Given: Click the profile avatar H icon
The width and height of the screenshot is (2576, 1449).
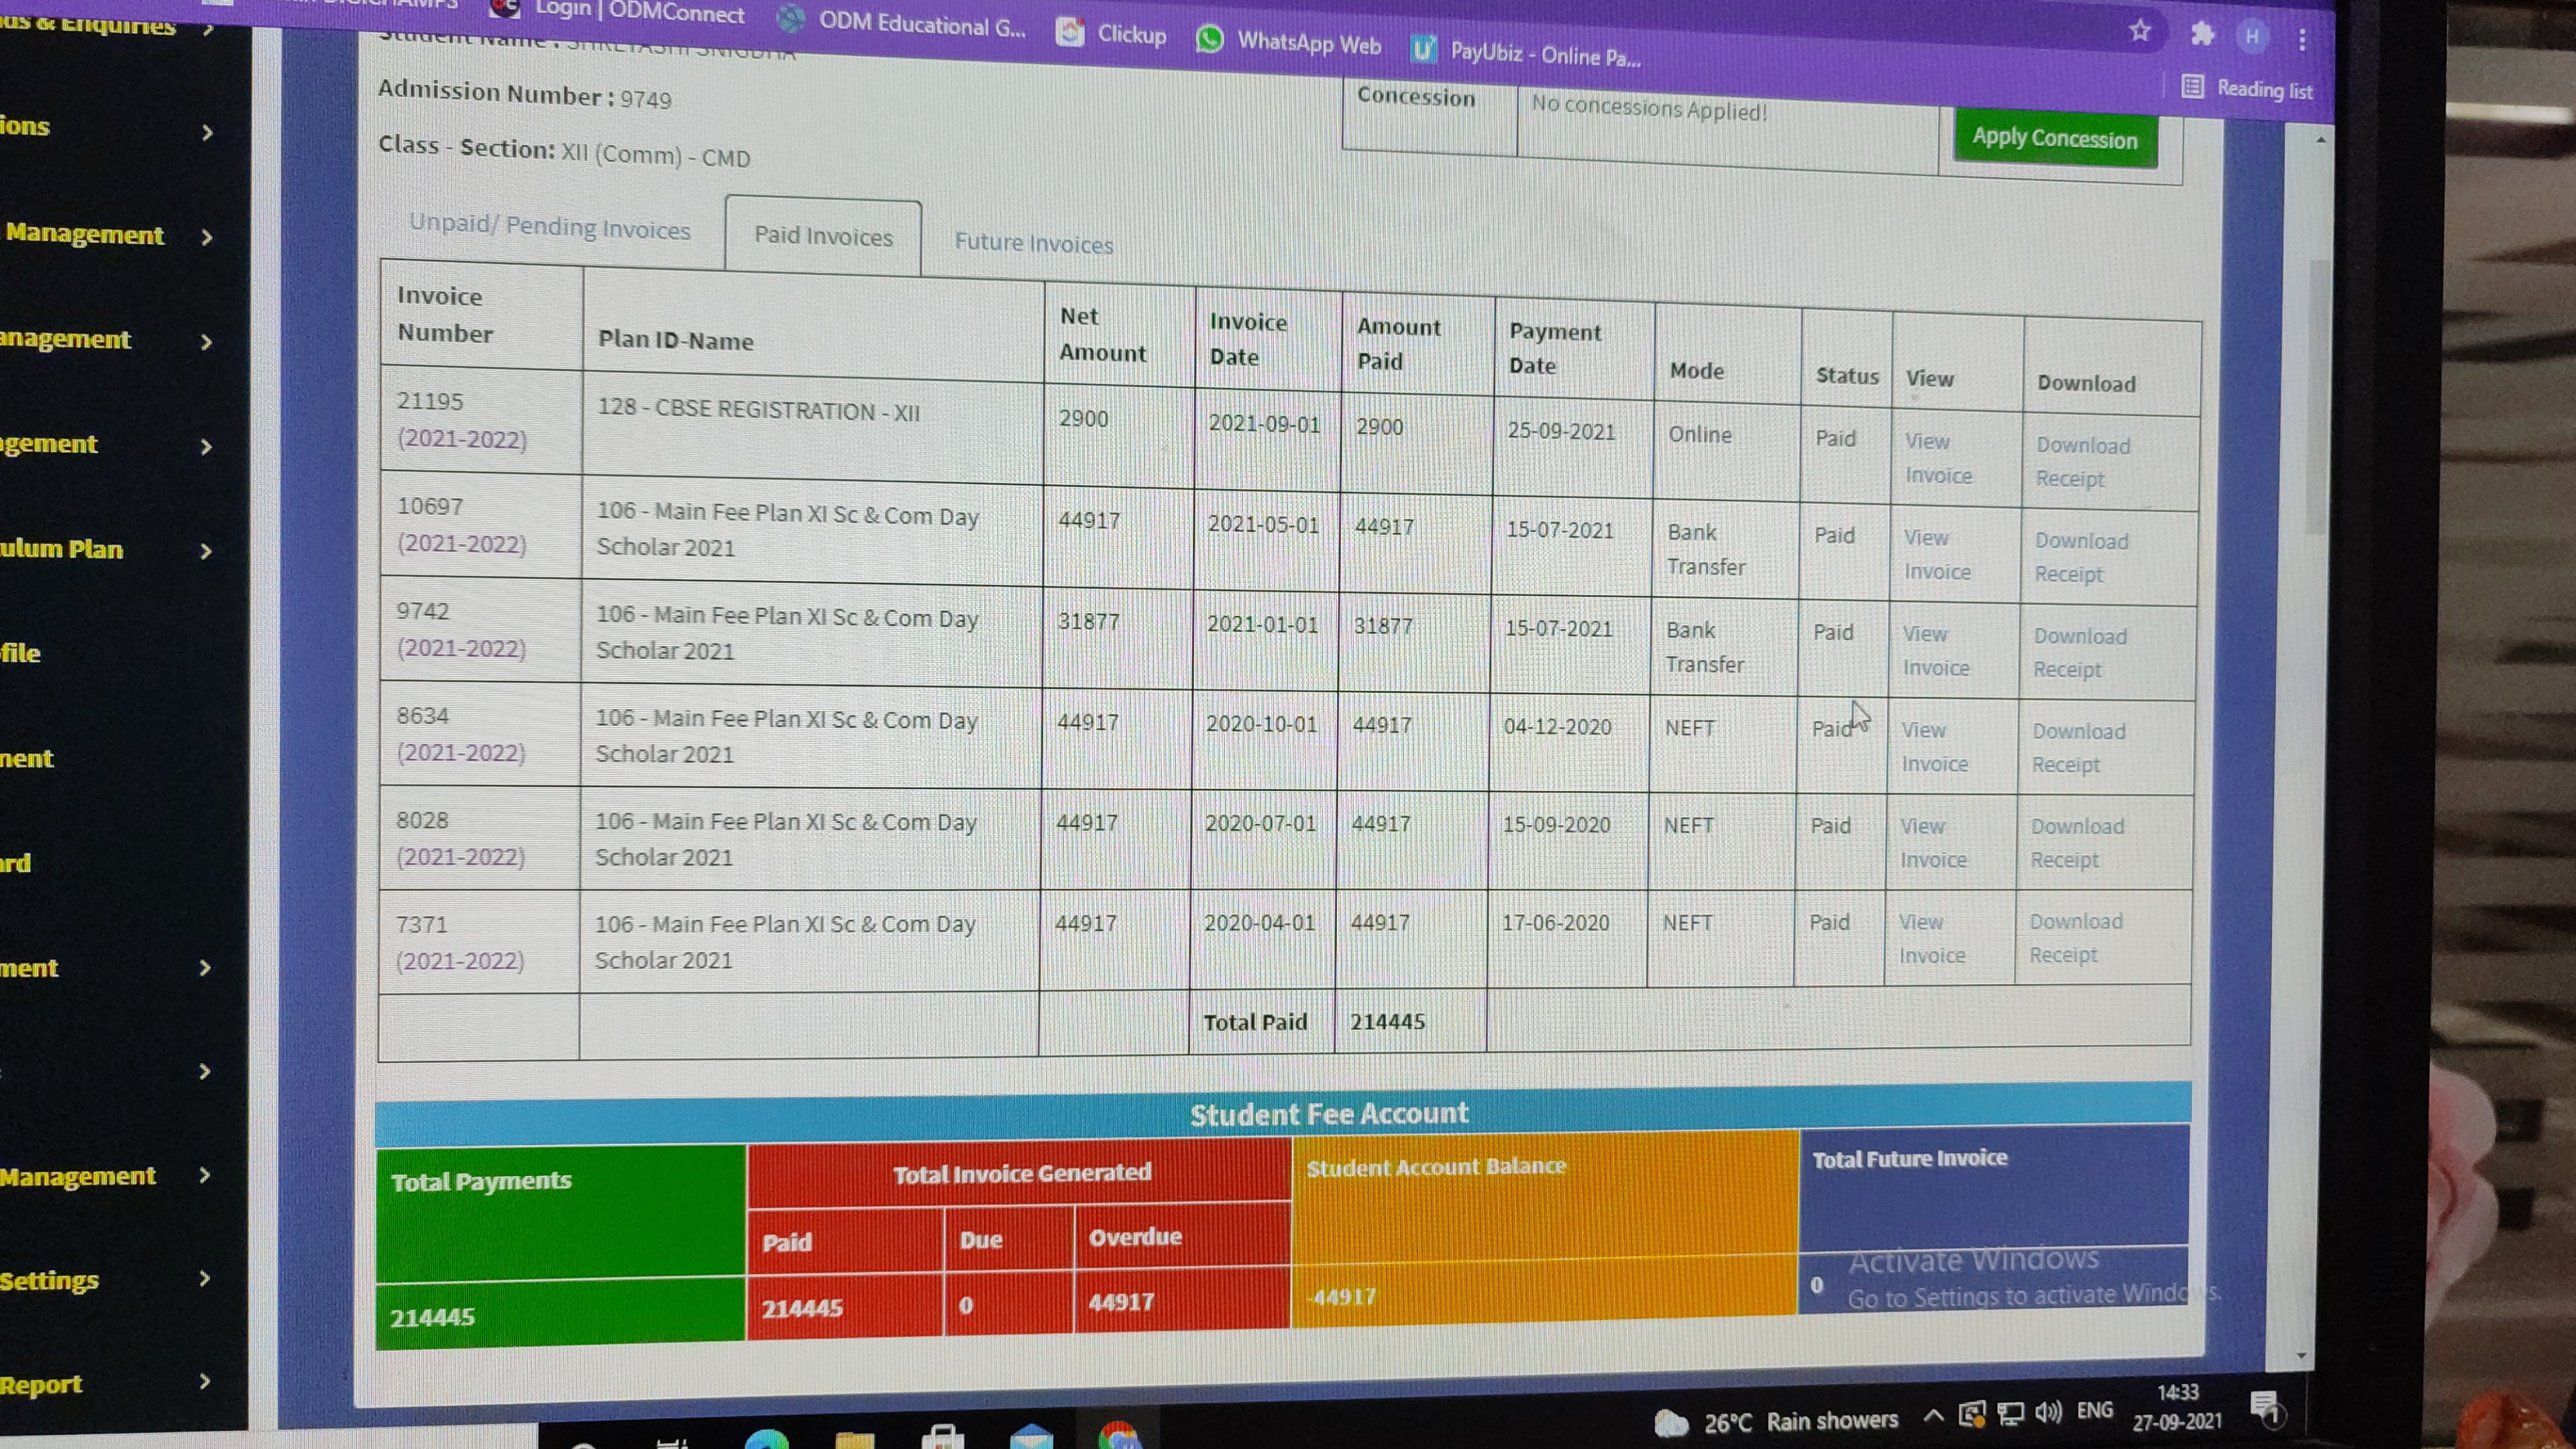Looking at the screenshot, I should [2252, 37].
